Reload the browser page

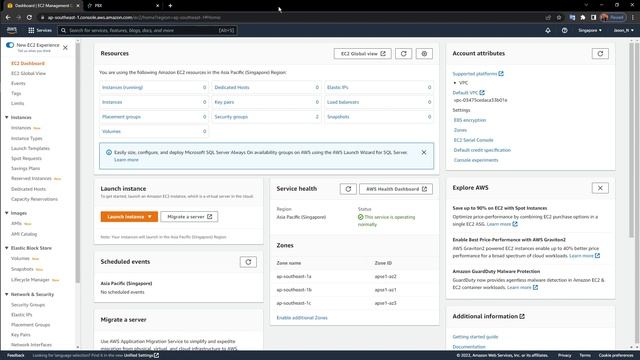click(29, 18)
